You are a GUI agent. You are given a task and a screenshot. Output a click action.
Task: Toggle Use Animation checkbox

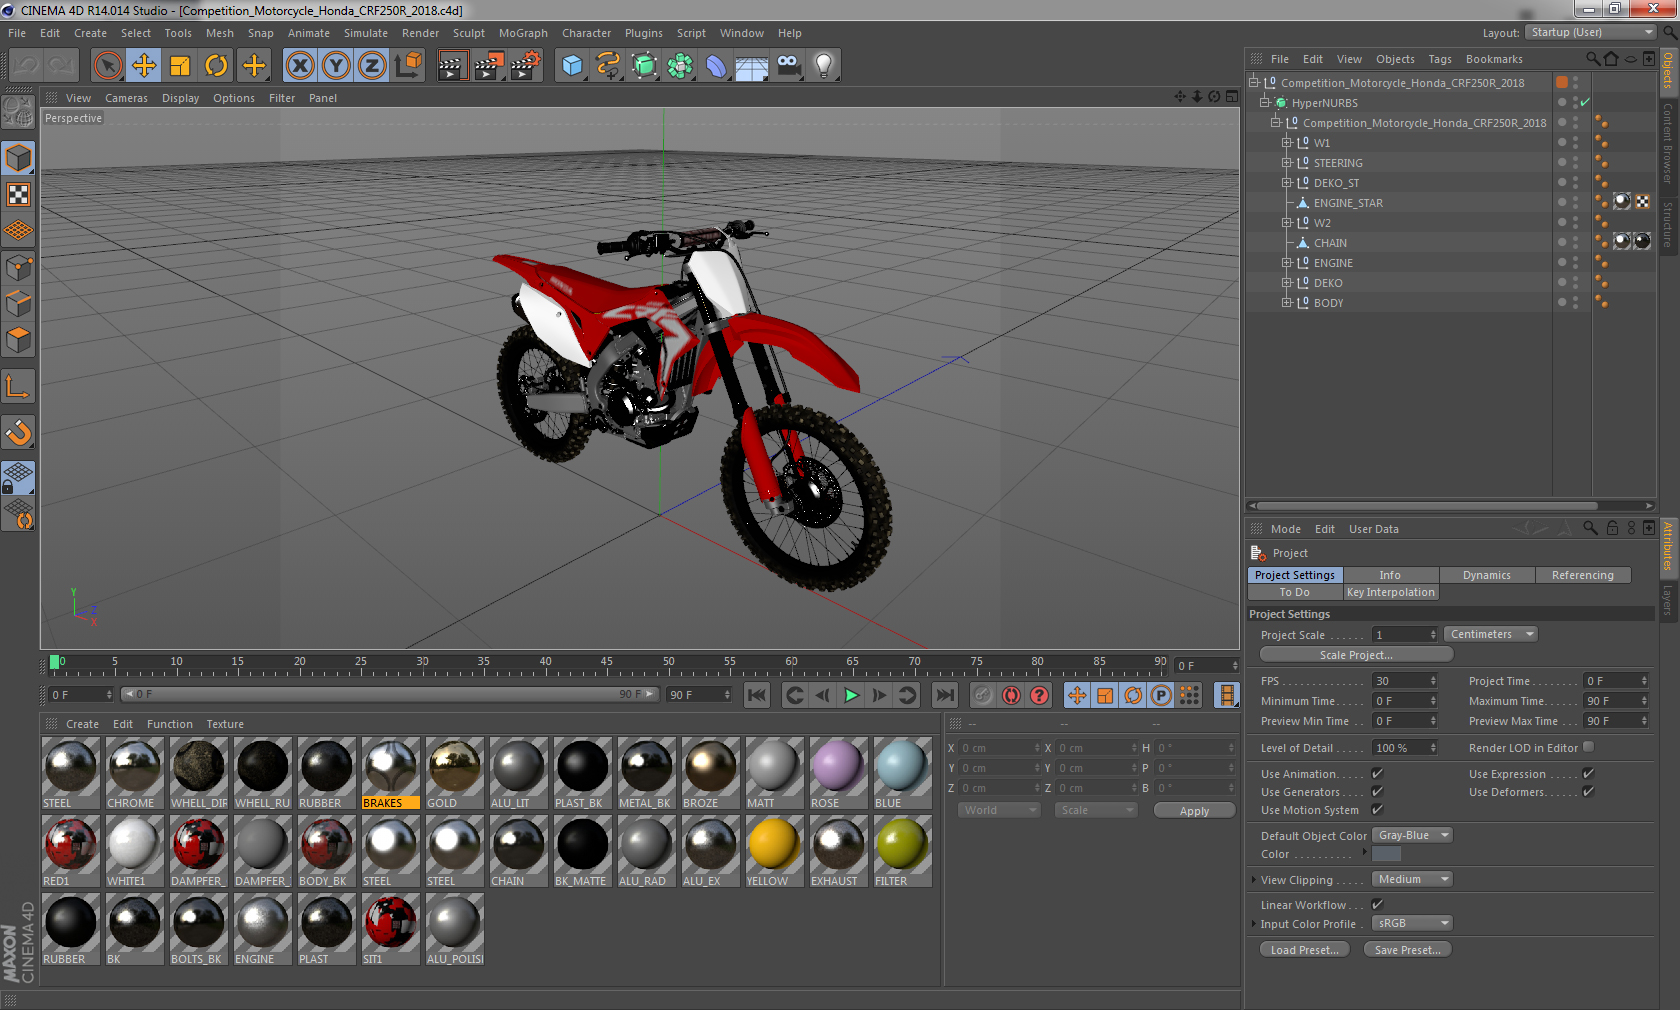pos(1377,774)
